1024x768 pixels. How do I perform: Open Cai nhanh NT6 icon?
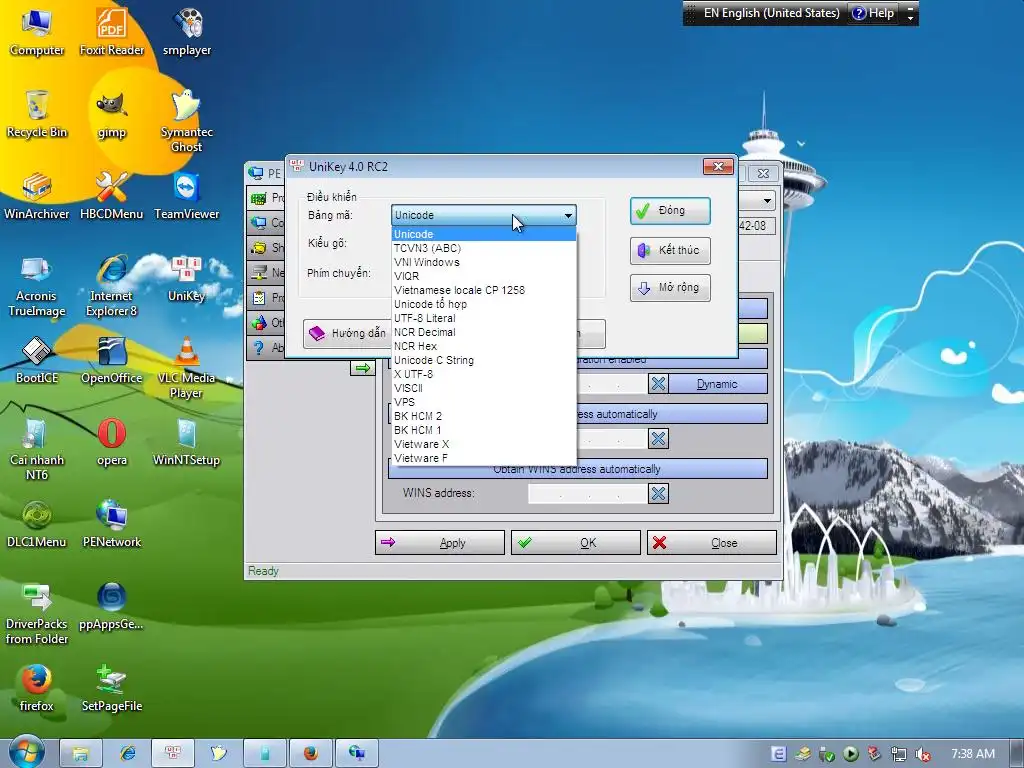pyautogui.click(x=37, y=449)
